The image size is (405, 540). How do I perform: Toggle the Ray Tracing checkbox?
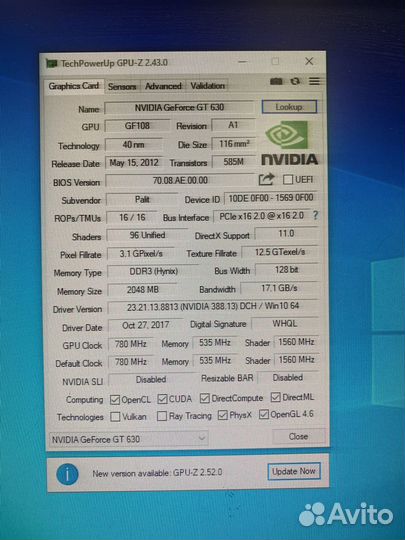(x=162, y=416)
